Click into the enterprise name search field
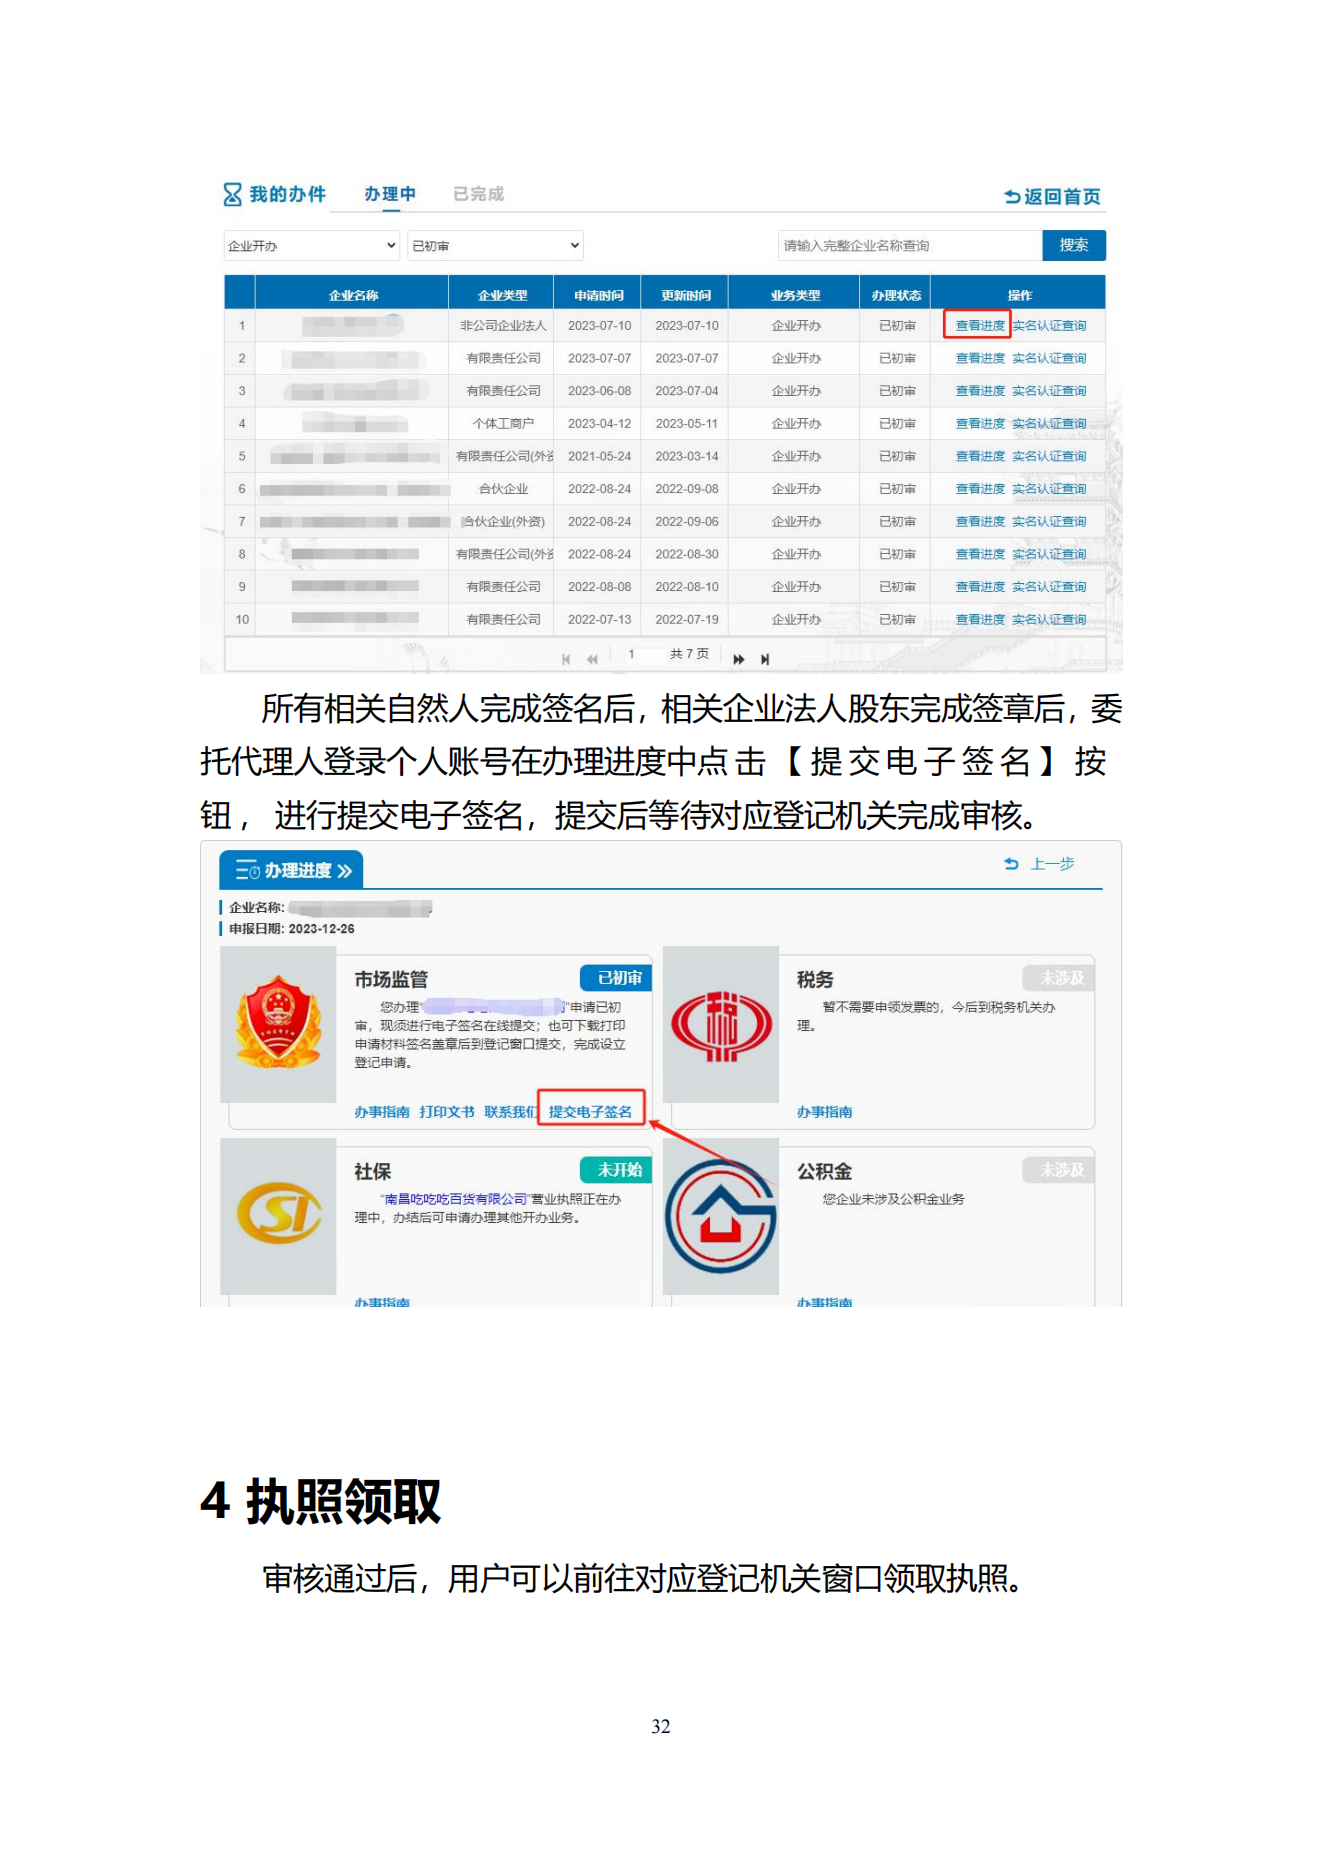The height and width of the screenshot is (1871, 1323). point(908,246)
